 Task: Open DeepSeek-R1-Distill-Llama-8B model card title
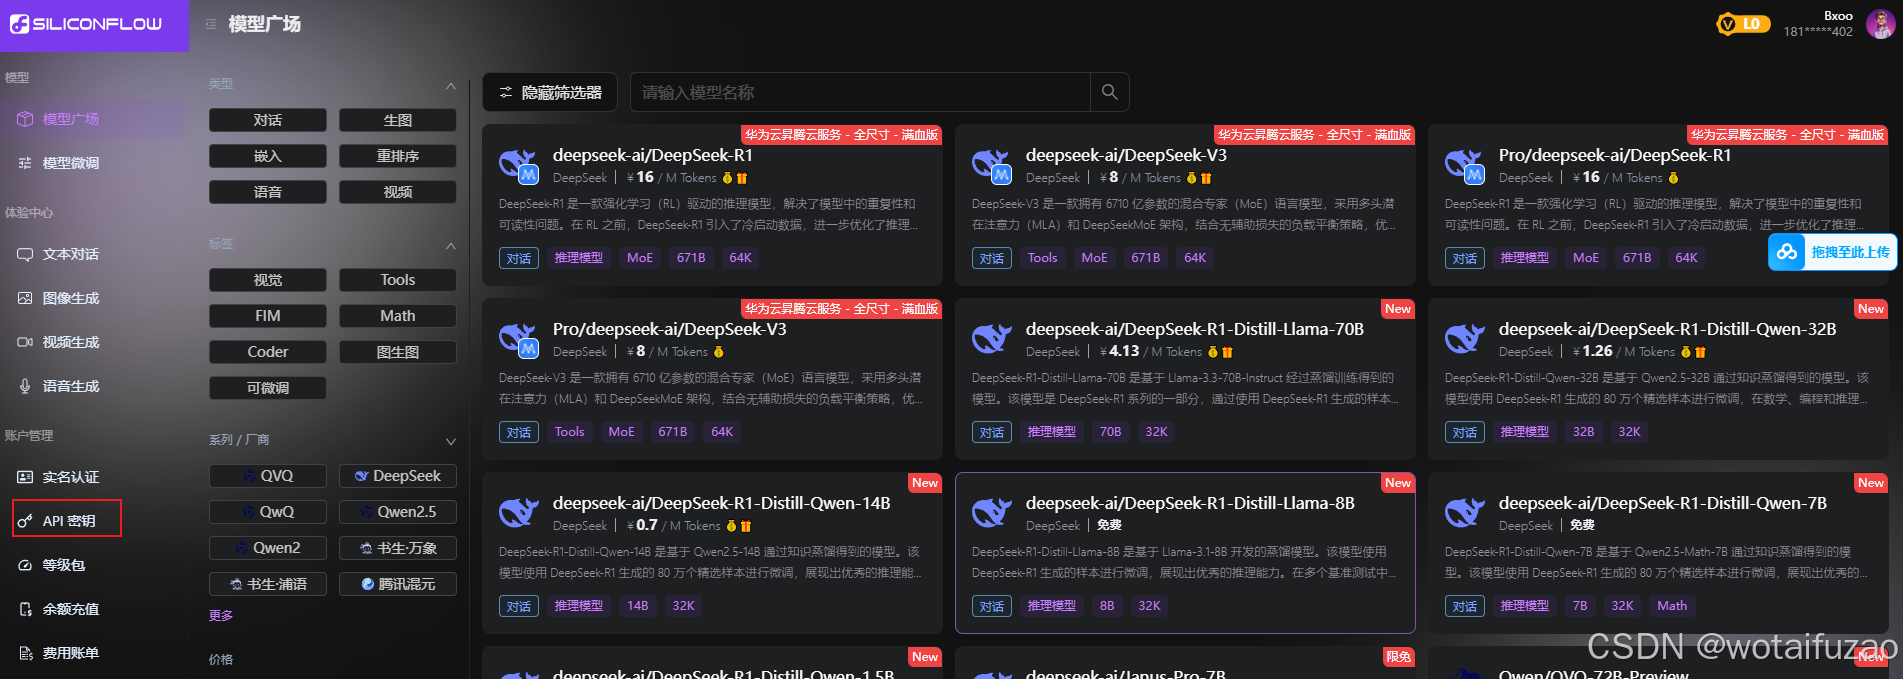pos(1190,503)
